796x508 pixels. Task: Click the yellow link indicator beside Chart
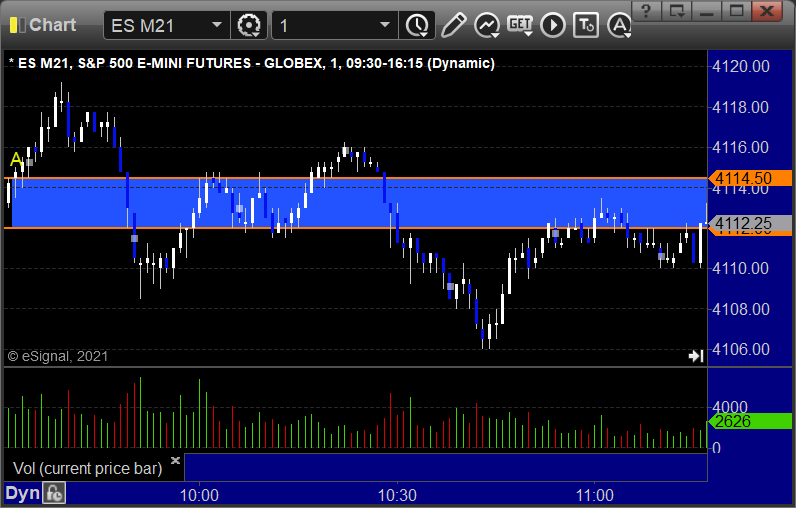pyautogui.click(x=17, y=25)
